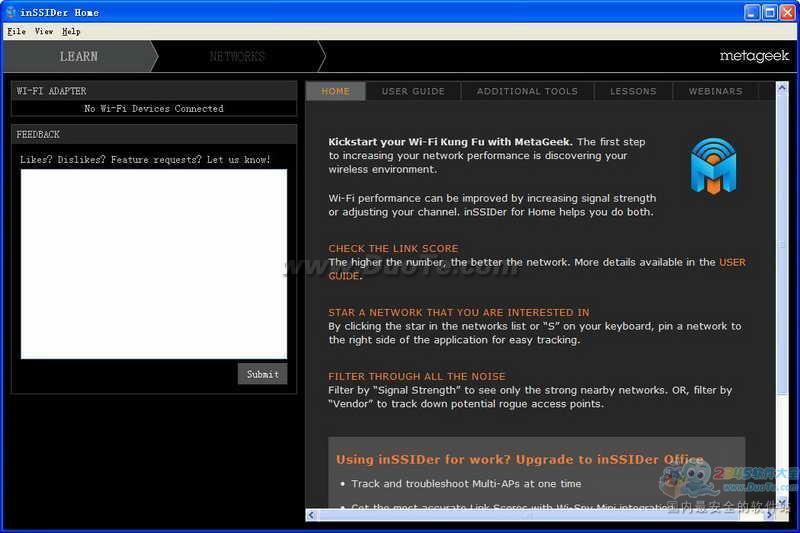The height and width of the screenshot is (533, 800).
Task: Click the inSSIDer title bar app icon
Action: [x=11, y=12]
